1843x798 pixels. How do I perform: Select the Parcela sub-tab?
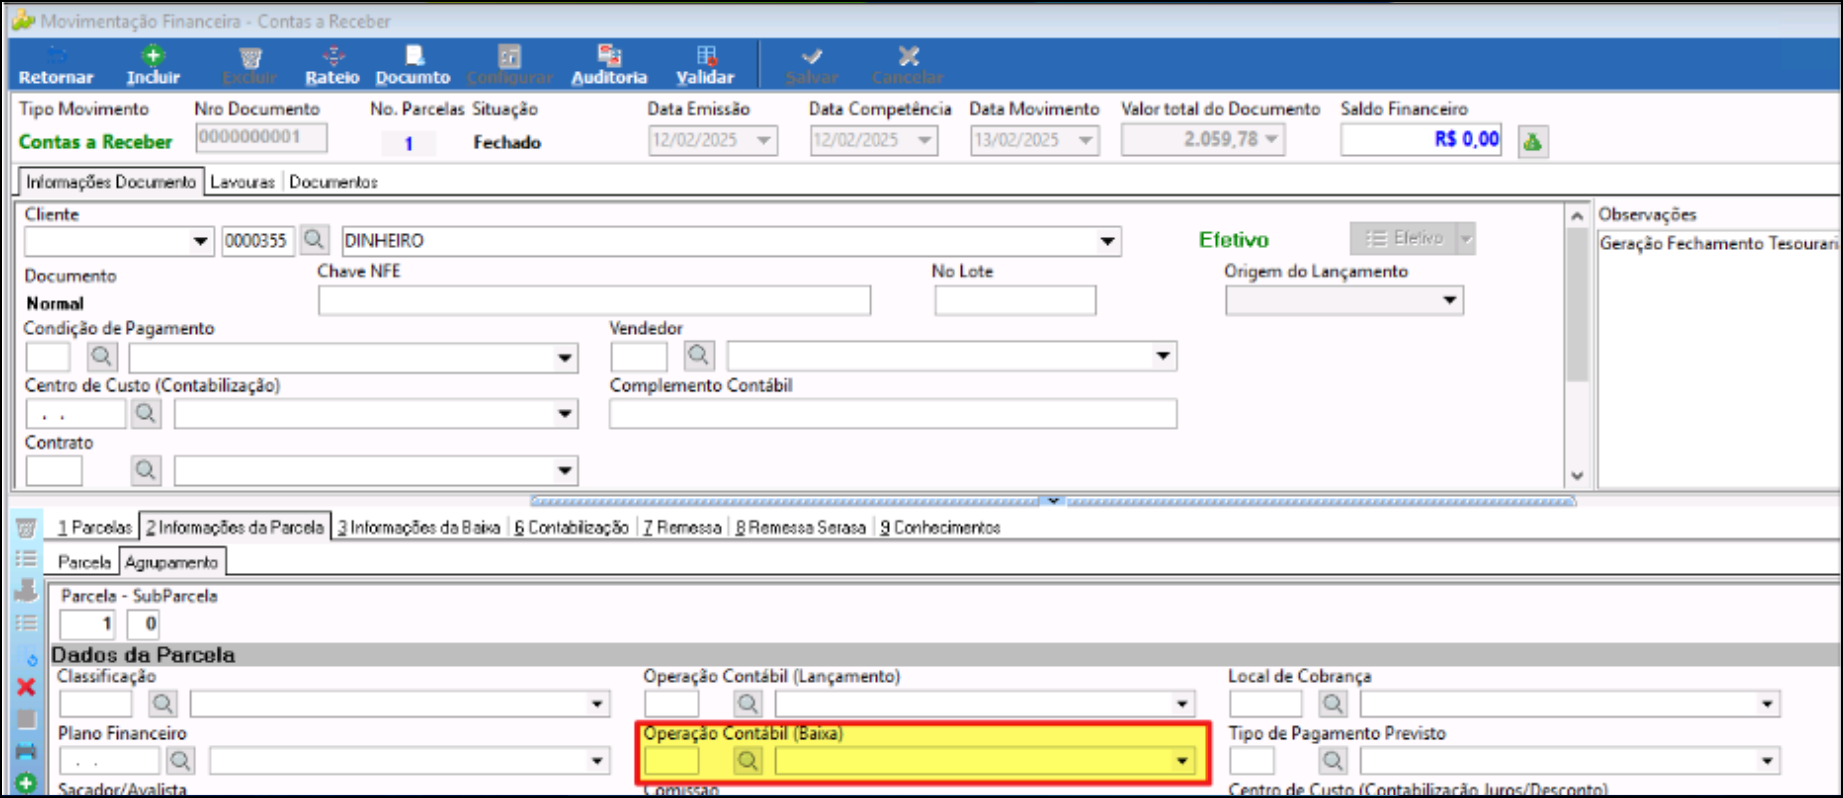pos(84,562)
